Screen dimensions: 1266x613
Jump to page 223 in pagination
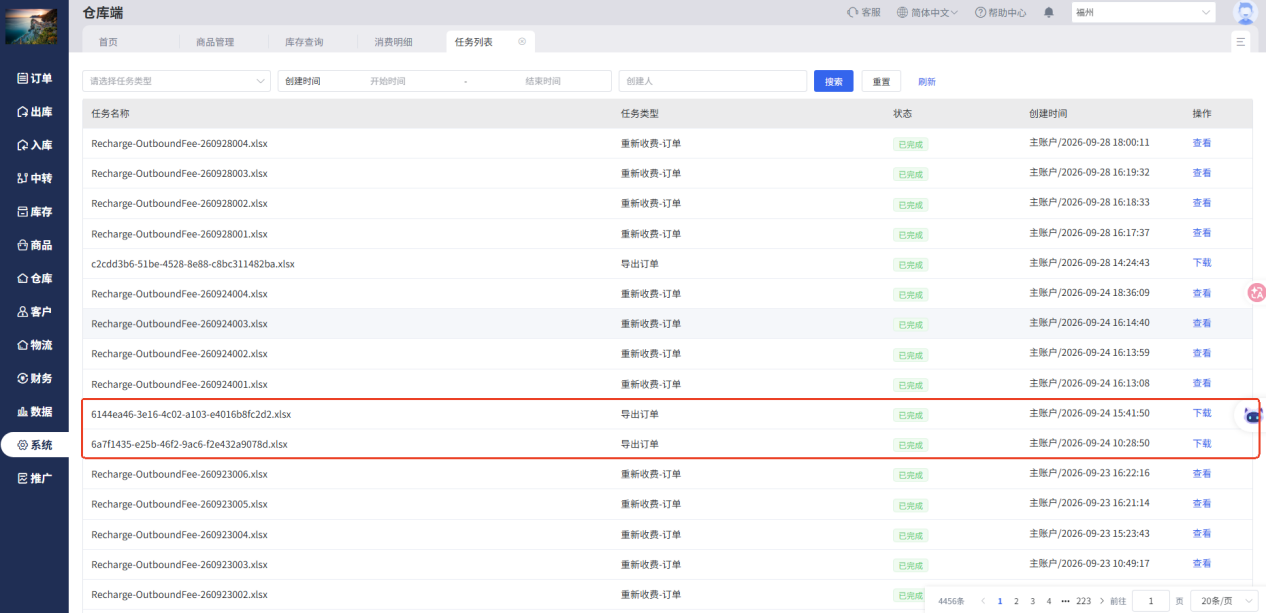1083,601
